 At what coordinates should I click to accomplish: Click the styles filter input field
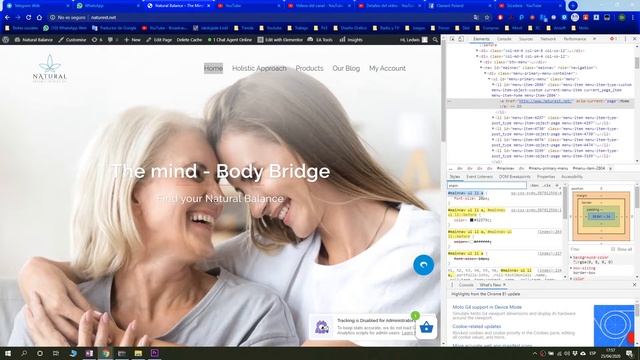[x=488, y=185]
